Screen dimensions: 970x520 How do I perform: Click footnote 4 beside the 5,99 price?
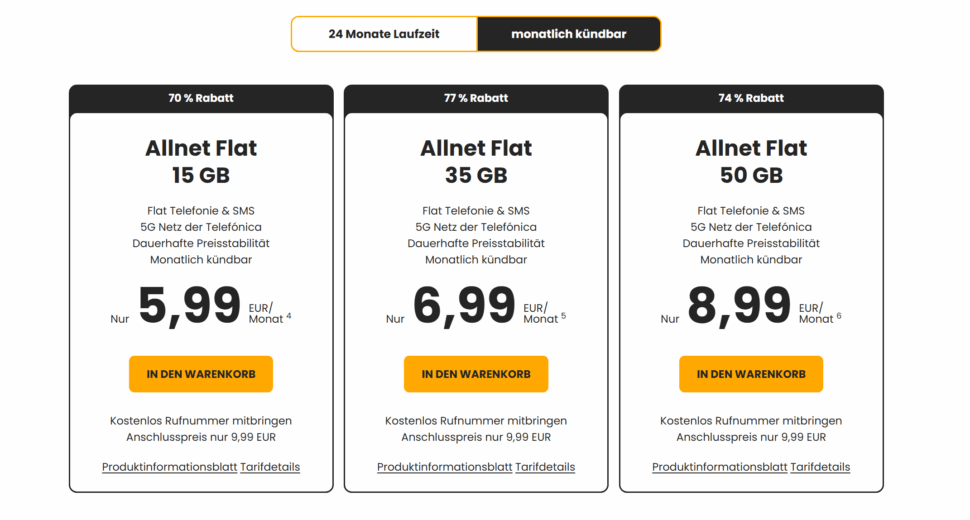pos(288,317)
